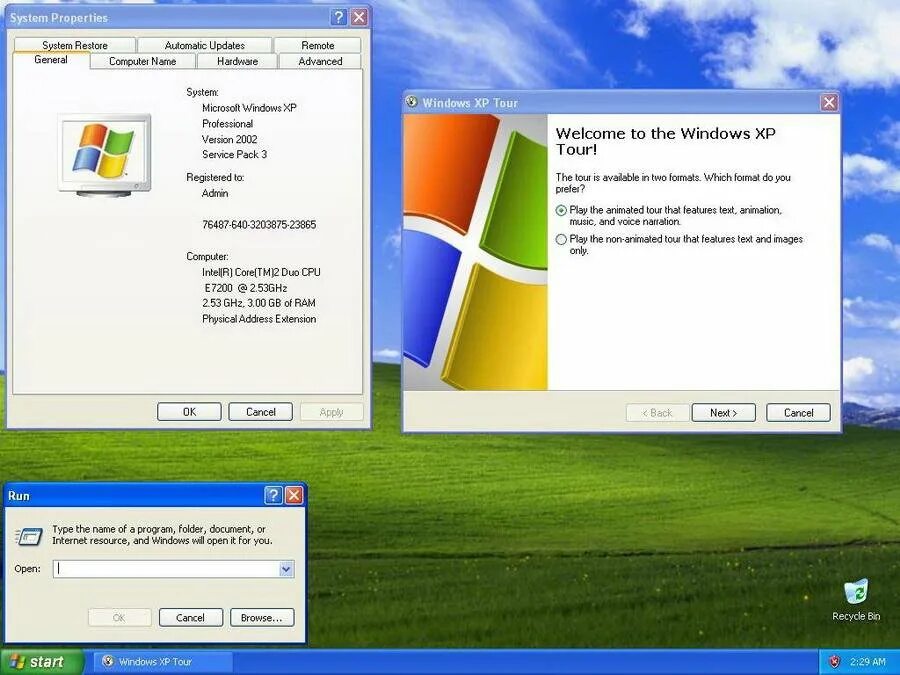Close the Windows XP Tour window
Image resolution: width=900 pixels, height=675 pixels.
tap(829, 102)
